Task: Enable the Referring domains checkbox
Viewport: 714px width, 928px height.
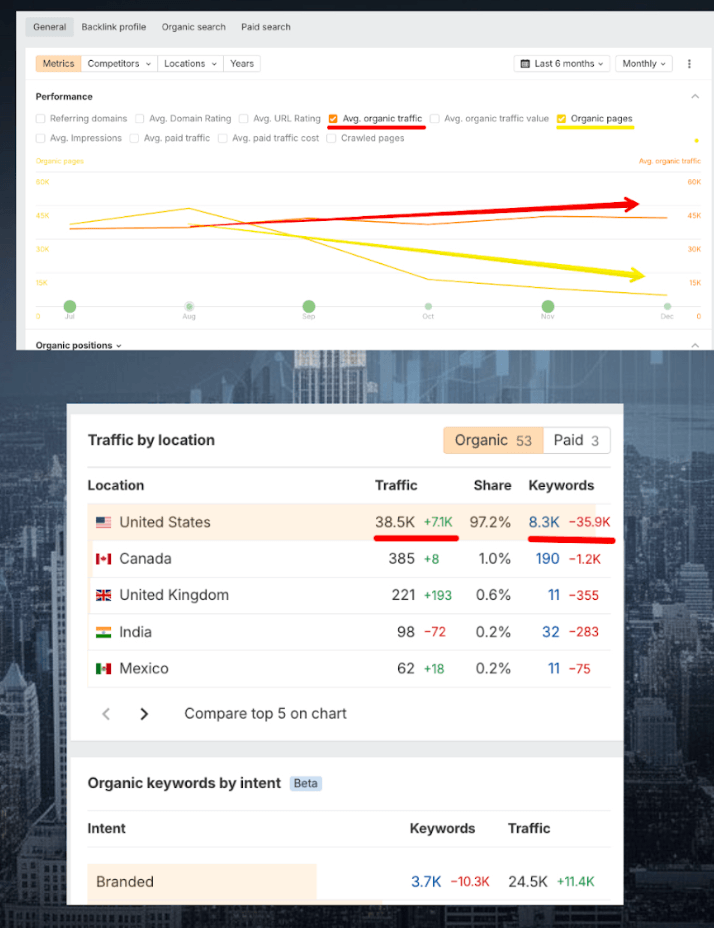Action: click(x=41, y=119)
